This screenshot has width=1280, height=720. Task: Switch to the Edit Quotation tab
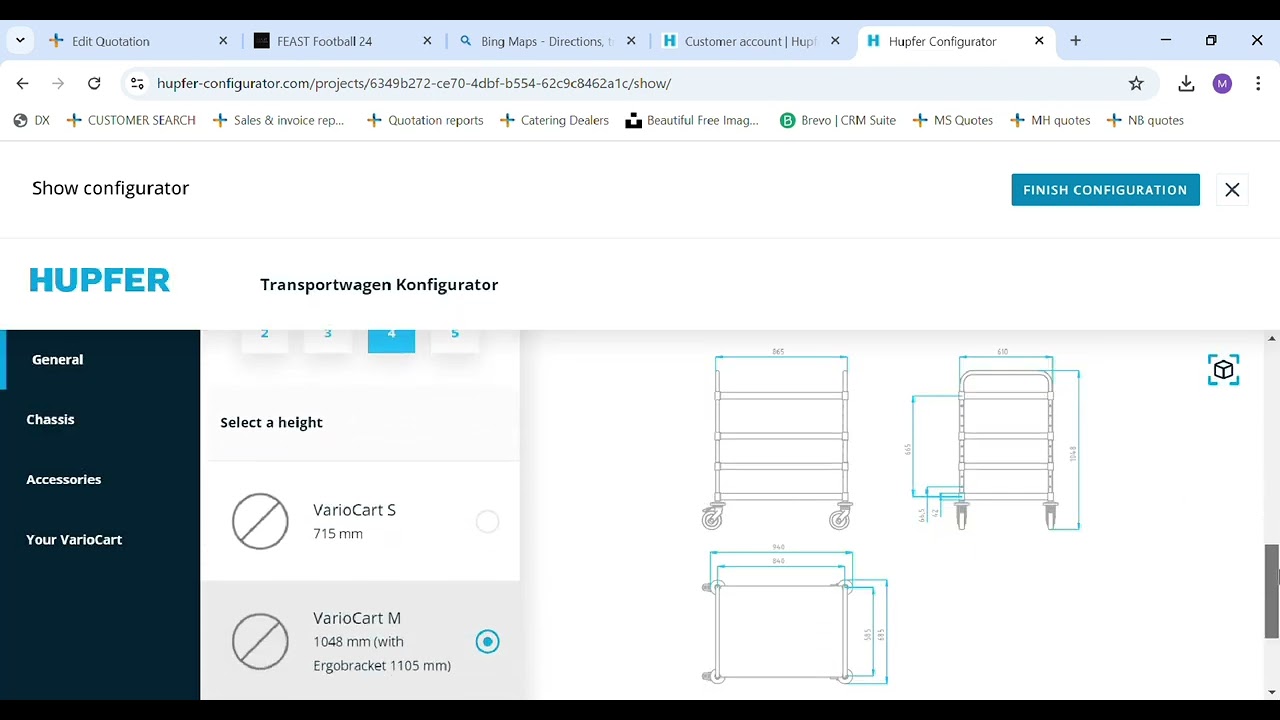coord(140,41)
